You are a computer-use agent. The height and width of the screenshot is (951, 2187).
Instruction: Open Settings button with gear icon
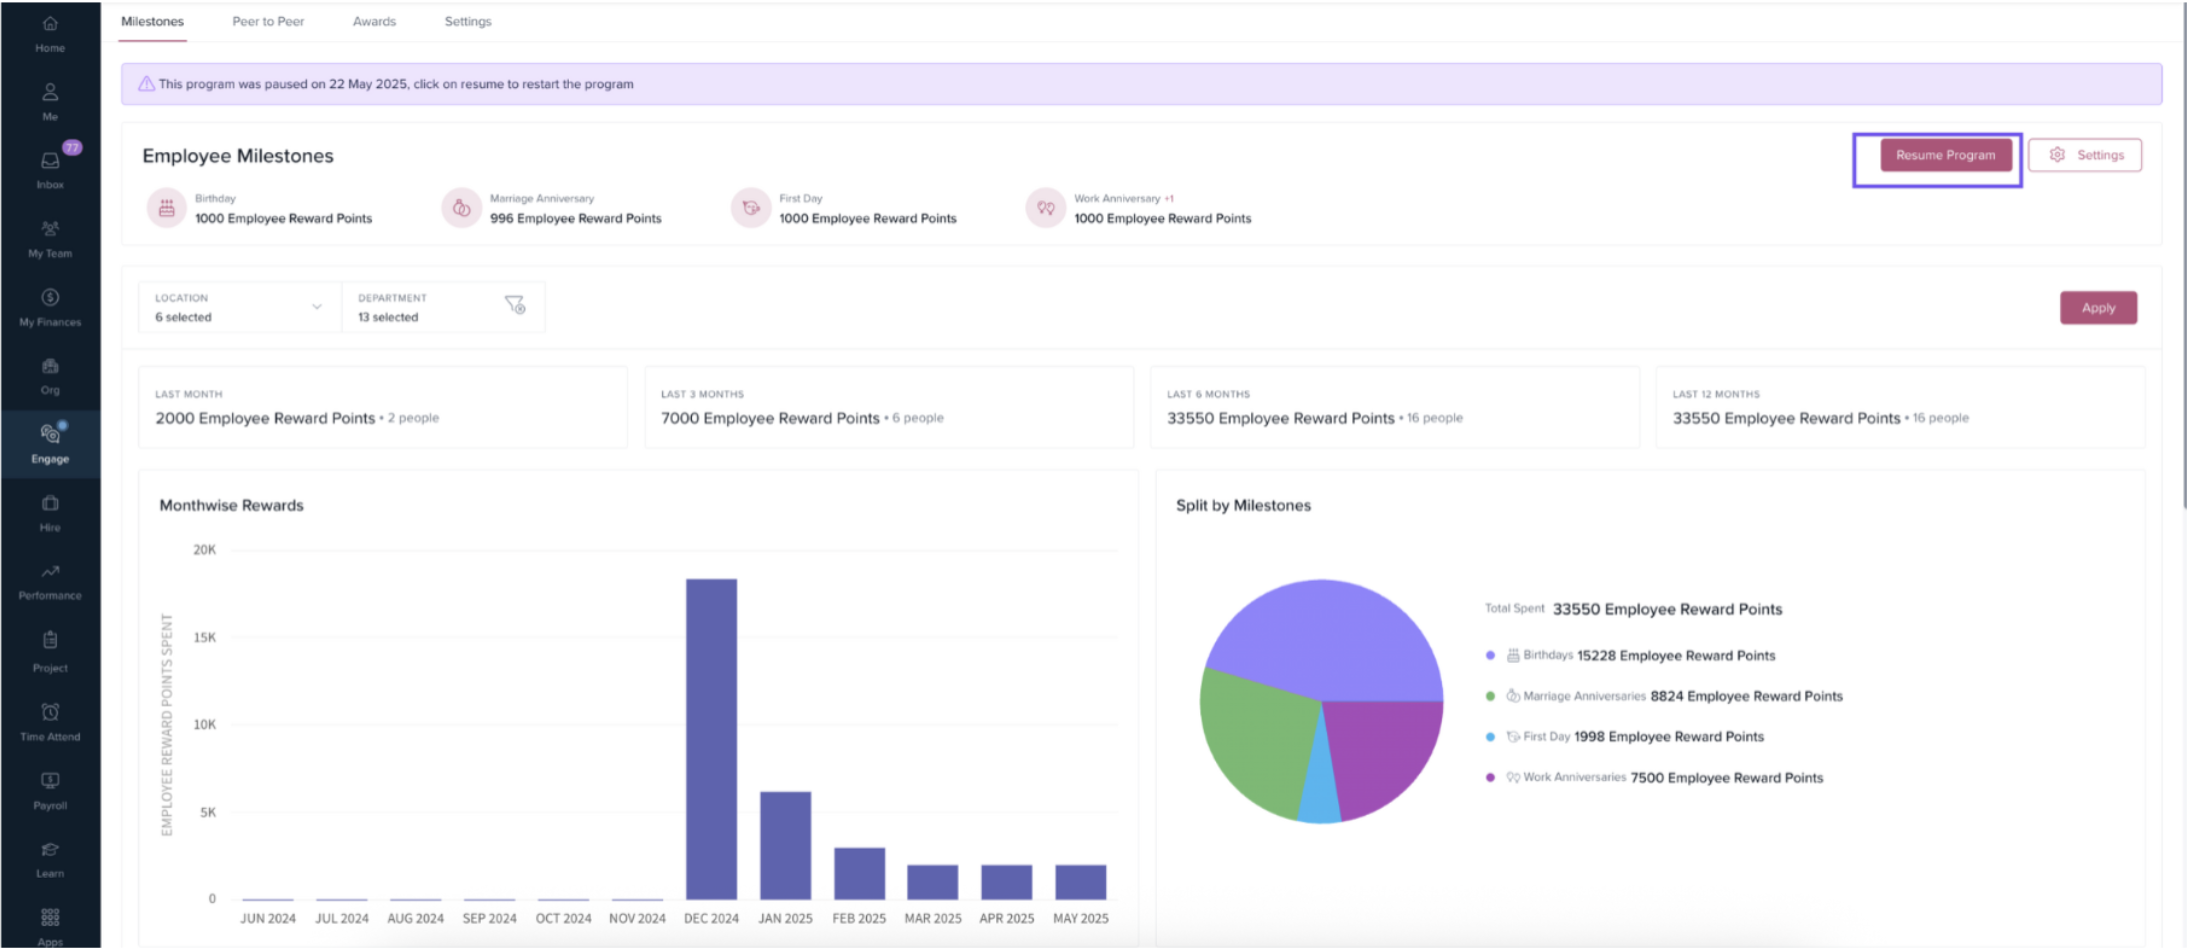[2085, 155]
